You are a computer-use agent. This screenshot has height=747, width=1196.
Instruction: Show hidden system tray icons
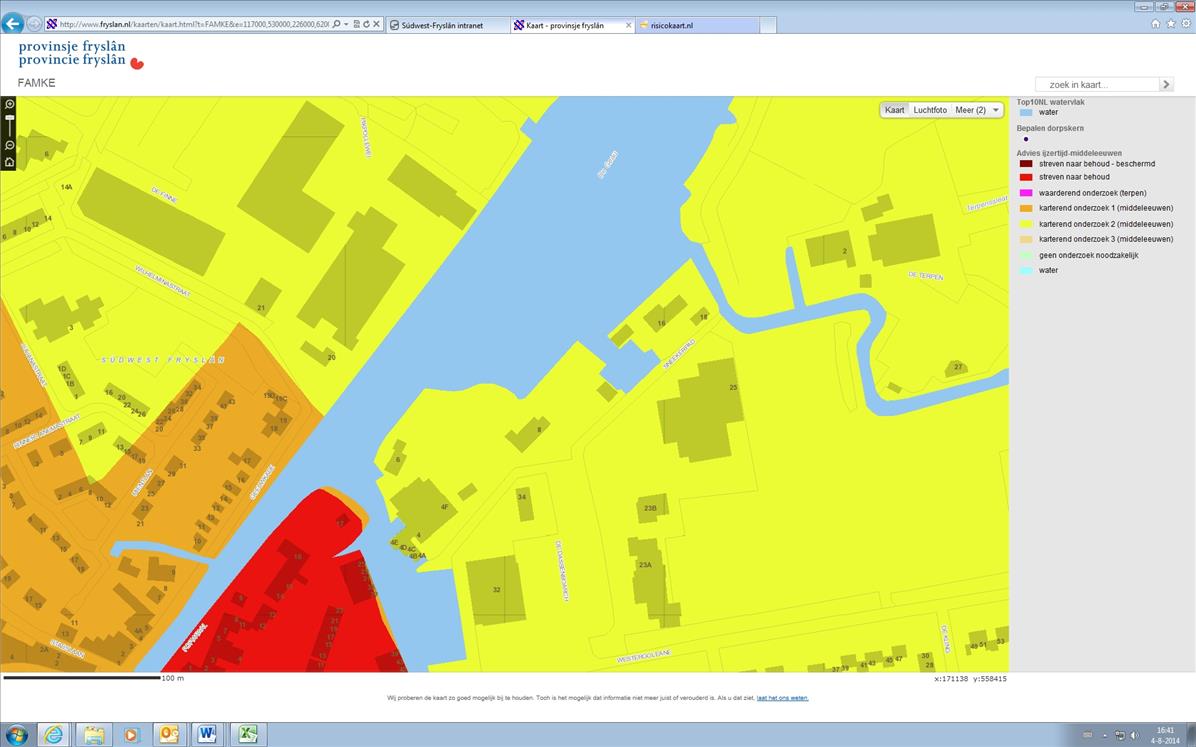click(1104, 736)
